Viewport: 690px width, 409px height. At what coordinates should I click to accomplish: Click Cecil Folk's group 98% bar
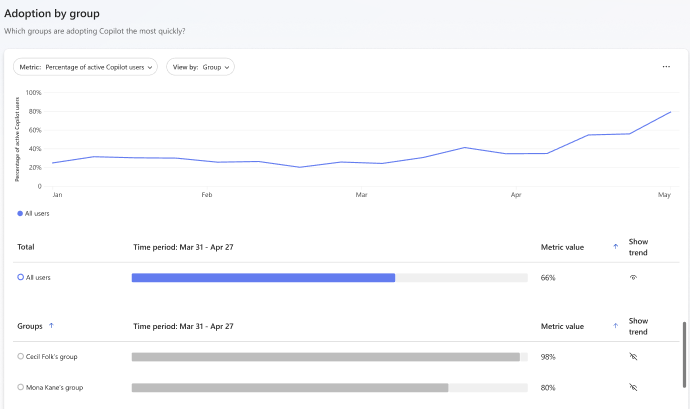325,357
